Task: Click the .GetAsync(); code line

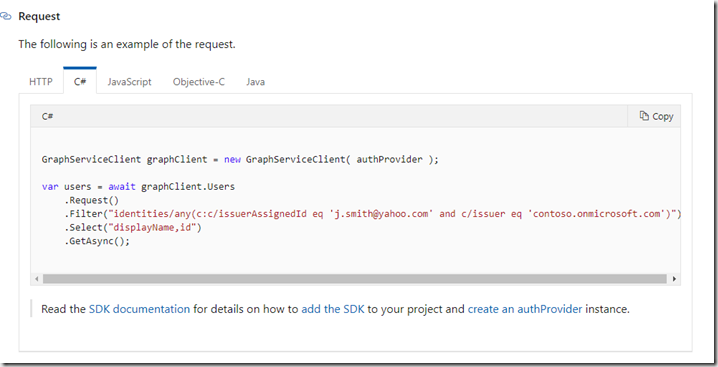Action: click(97, 241)
